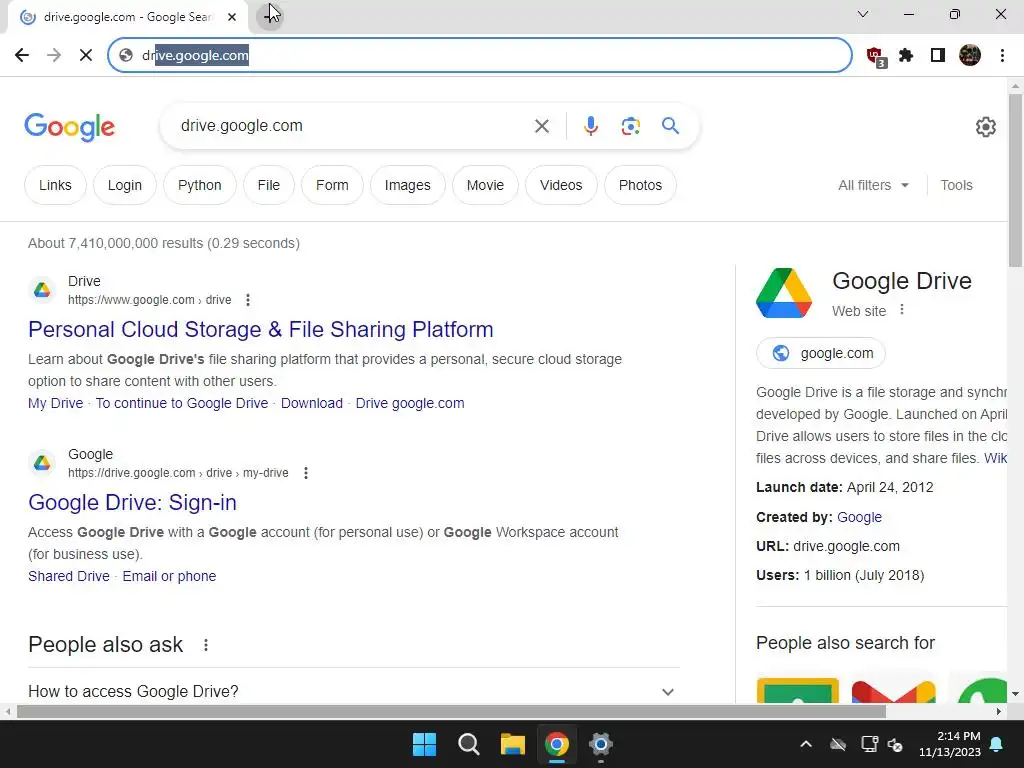This screenshot has width=1024, height=768.
Task: Go to Google homepage via logo
Action: [x=69, y=127]
